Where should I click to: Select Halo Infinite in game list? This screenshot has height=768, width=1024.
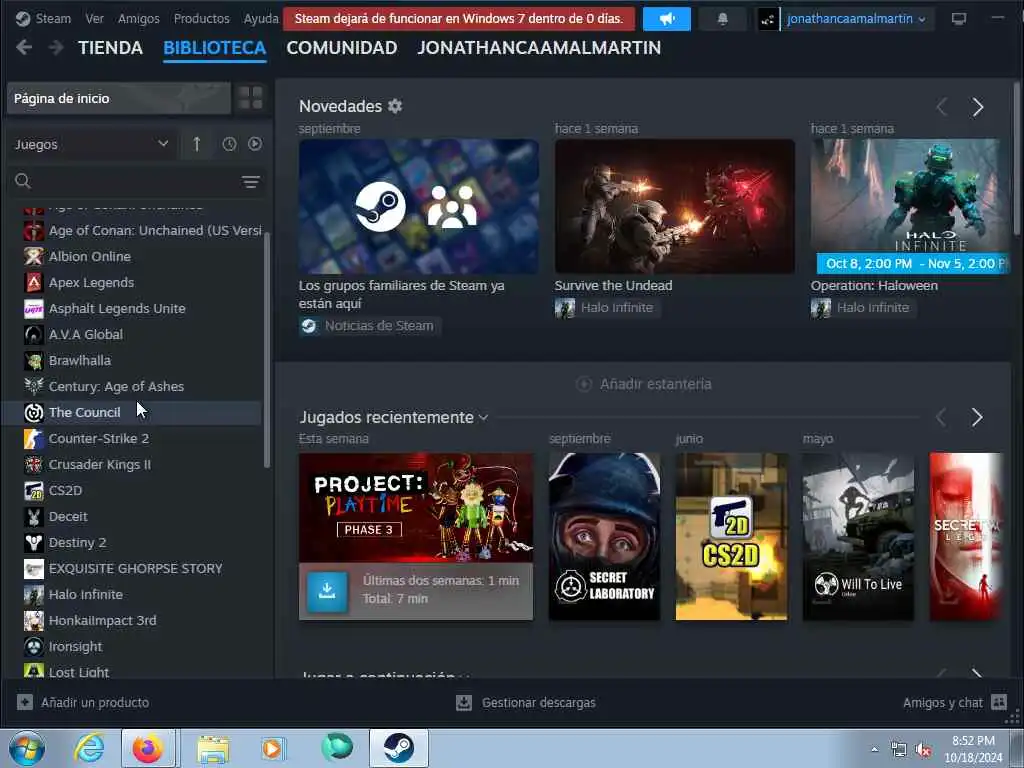pyautogui.click(x=133, y=594)
